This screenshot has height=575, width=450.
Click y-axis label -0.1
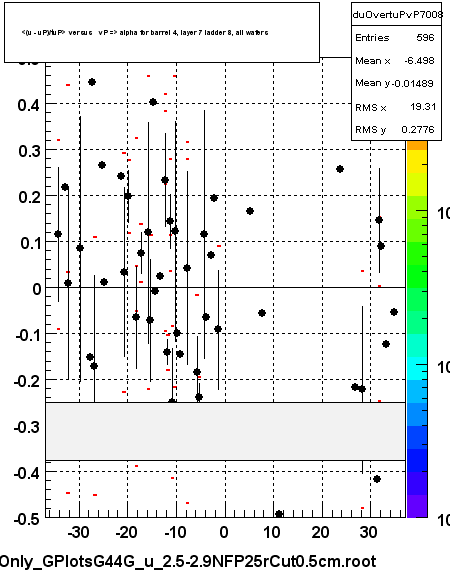pos(27,335)
